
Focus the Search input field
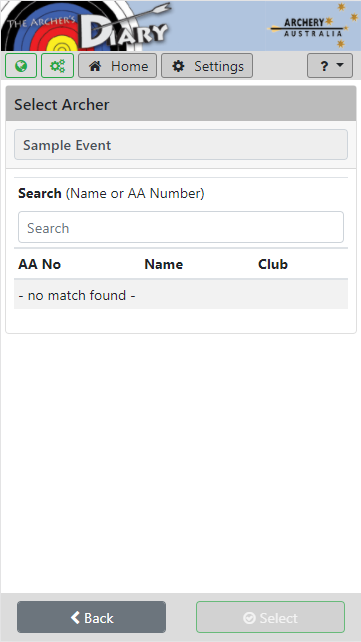[181, 227]
